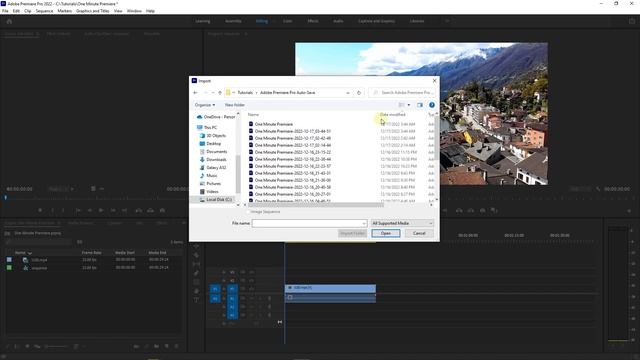
Task: Refresh the Import dialog folder listing
Action: tap(359, 93)
